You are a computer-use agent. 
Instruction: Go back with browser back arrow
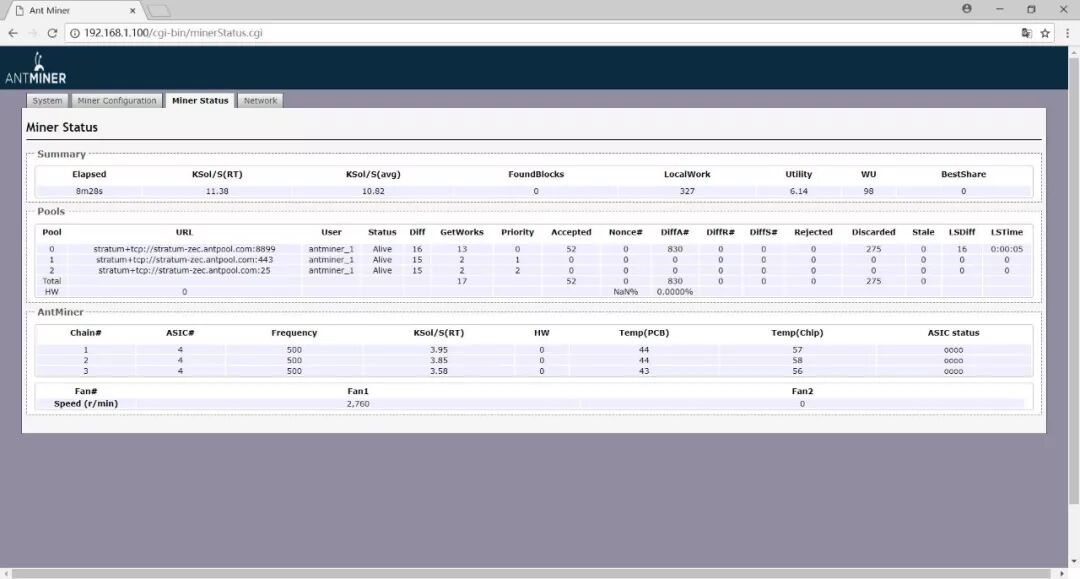click(12, 33)
